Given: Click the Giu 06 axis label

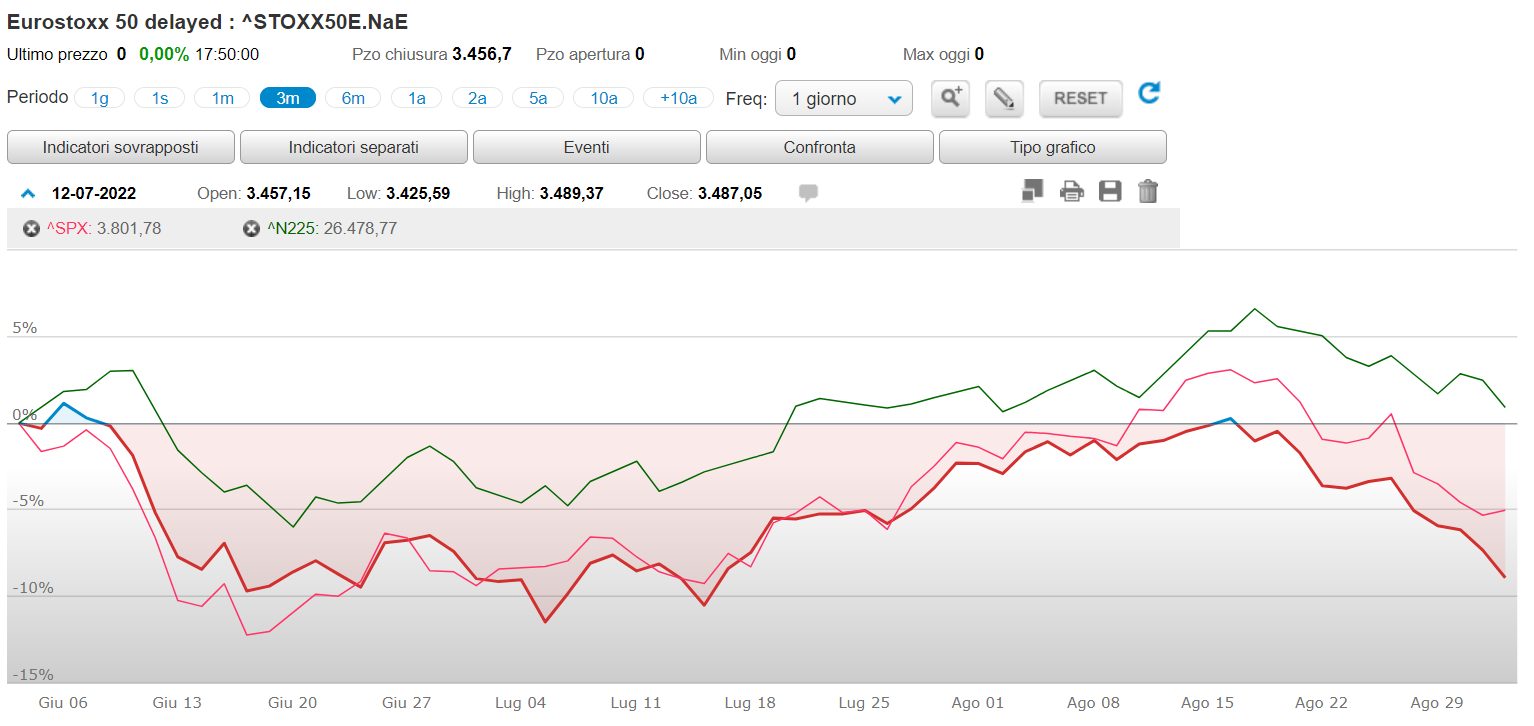Looking at the screenshot, I should click(x=63, y=703).
